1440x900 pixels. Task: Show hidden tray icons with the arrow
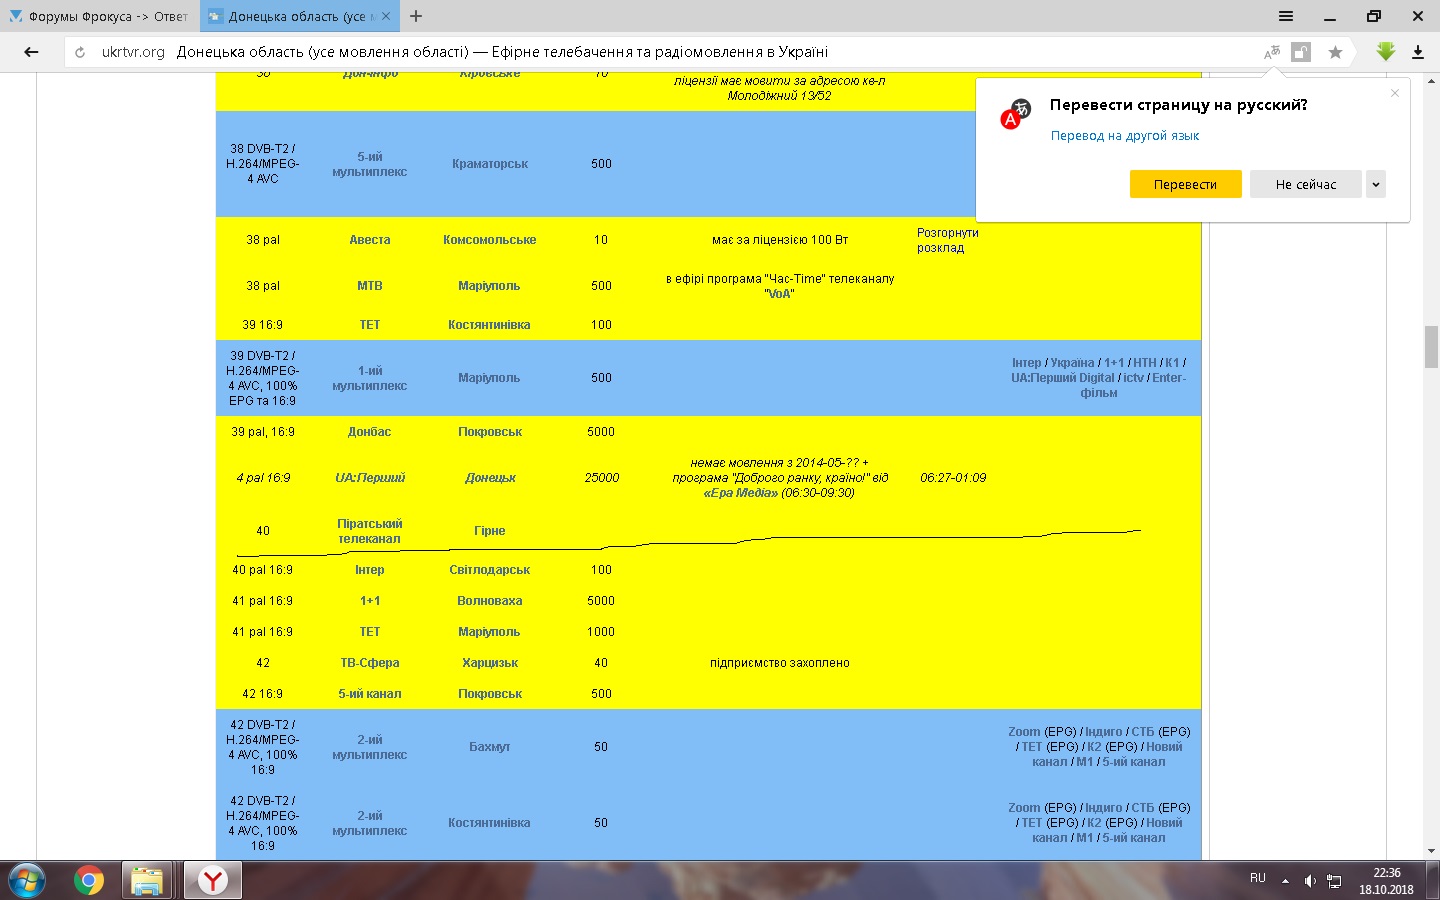tap(1285, 881)
